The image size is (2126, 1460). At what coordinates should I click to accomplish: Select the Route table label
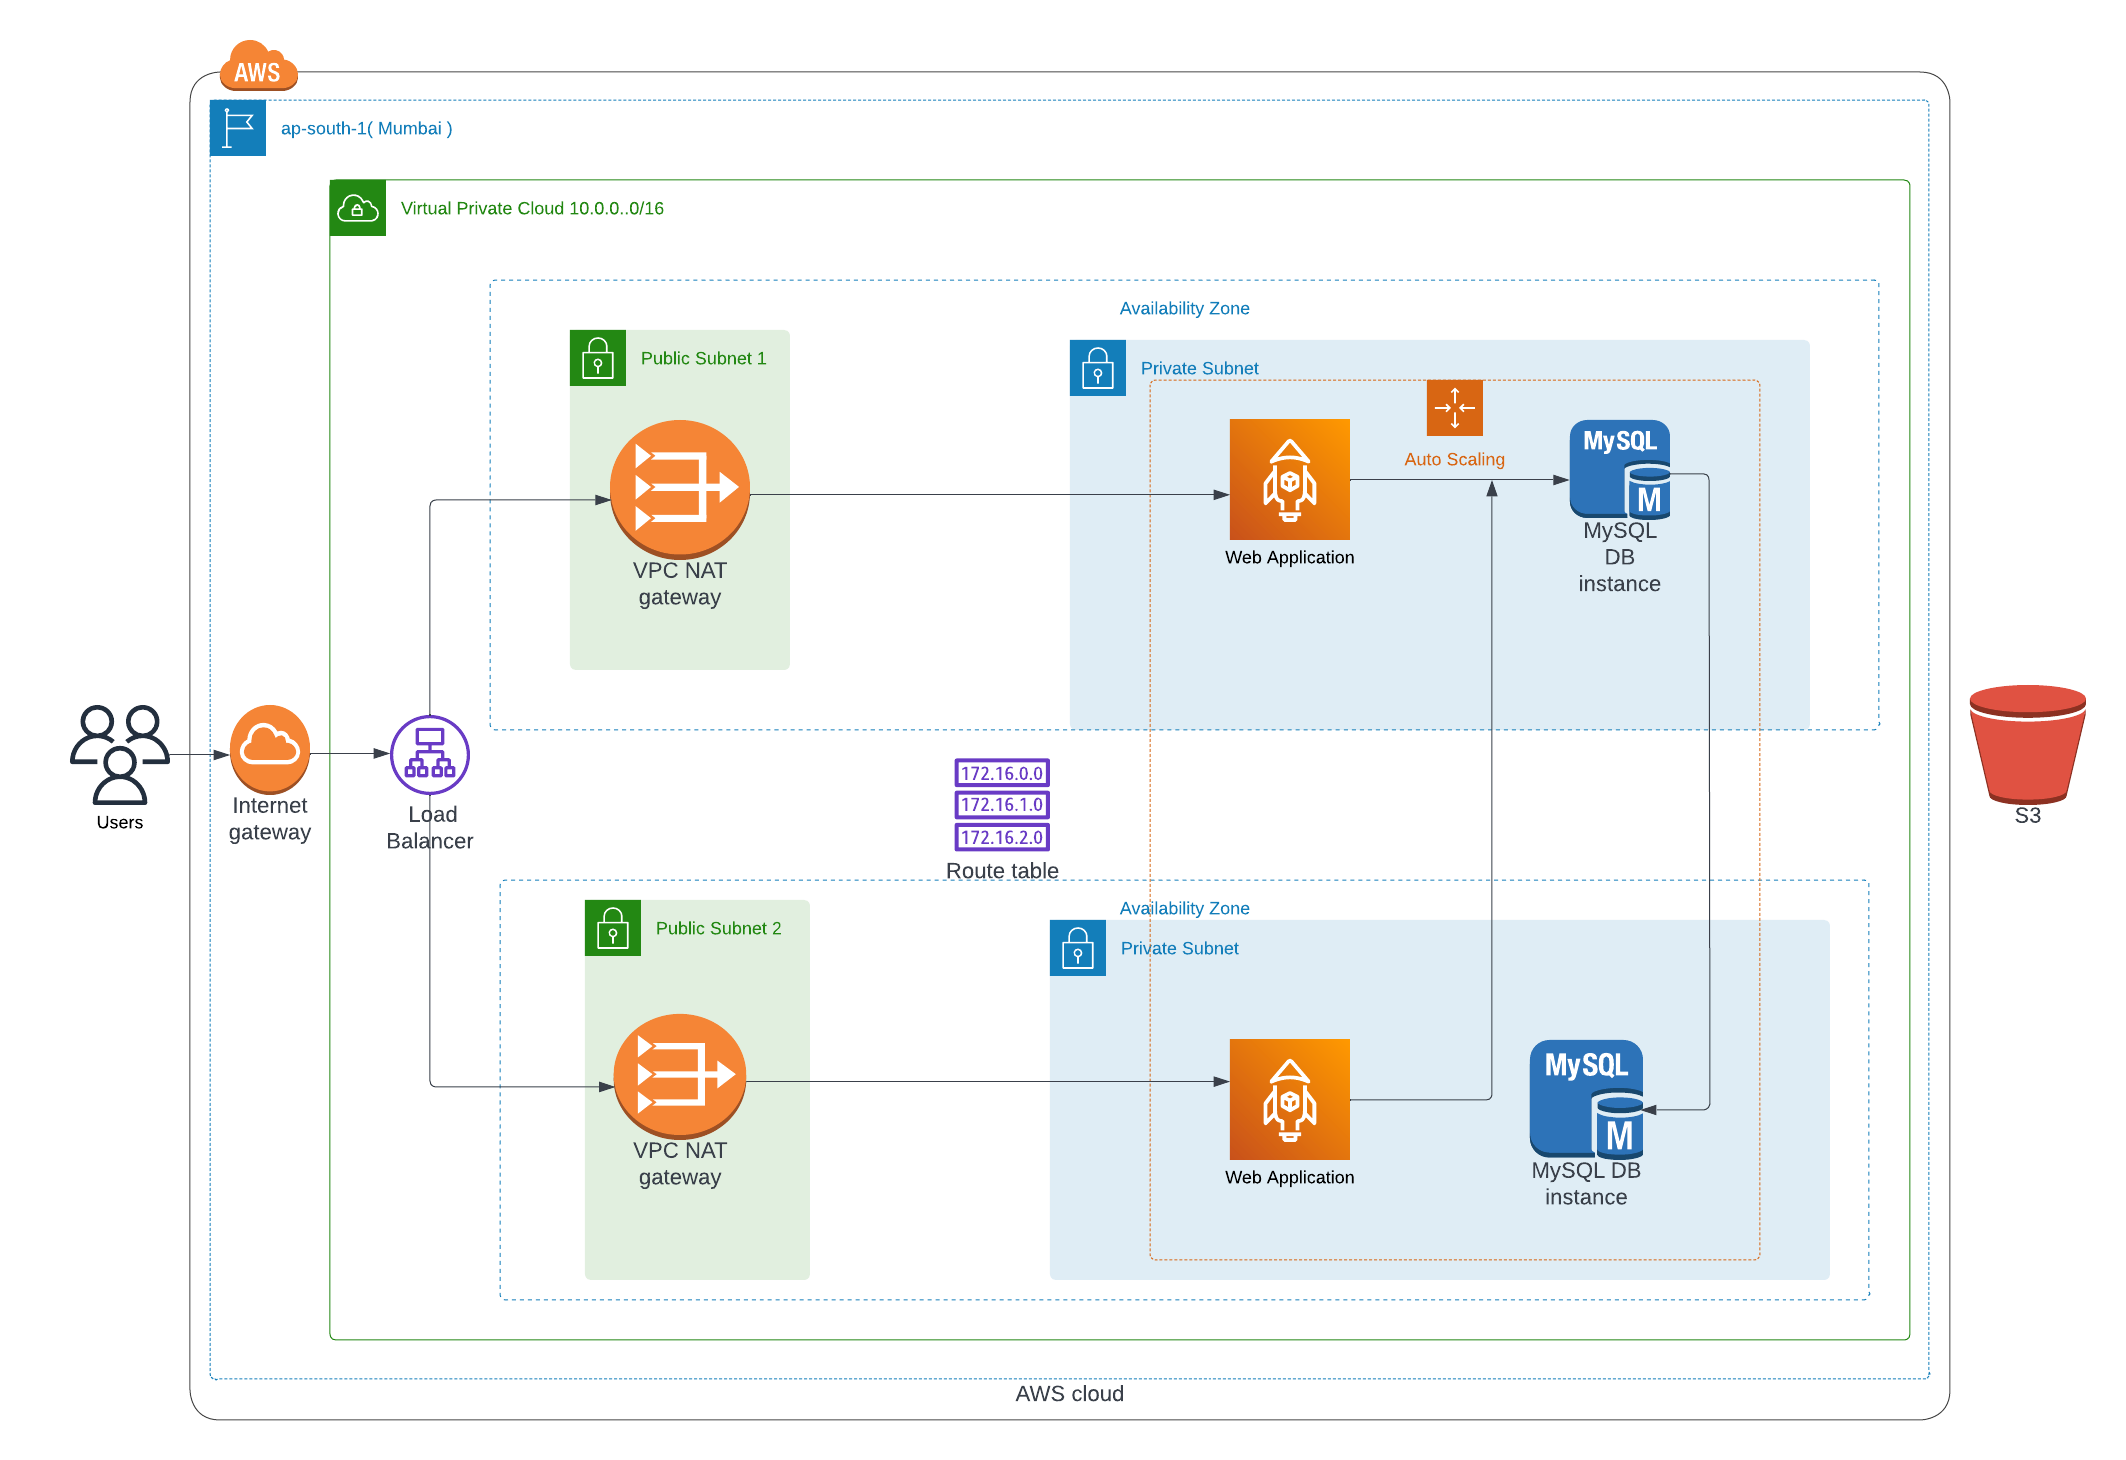coord(1001,870)
